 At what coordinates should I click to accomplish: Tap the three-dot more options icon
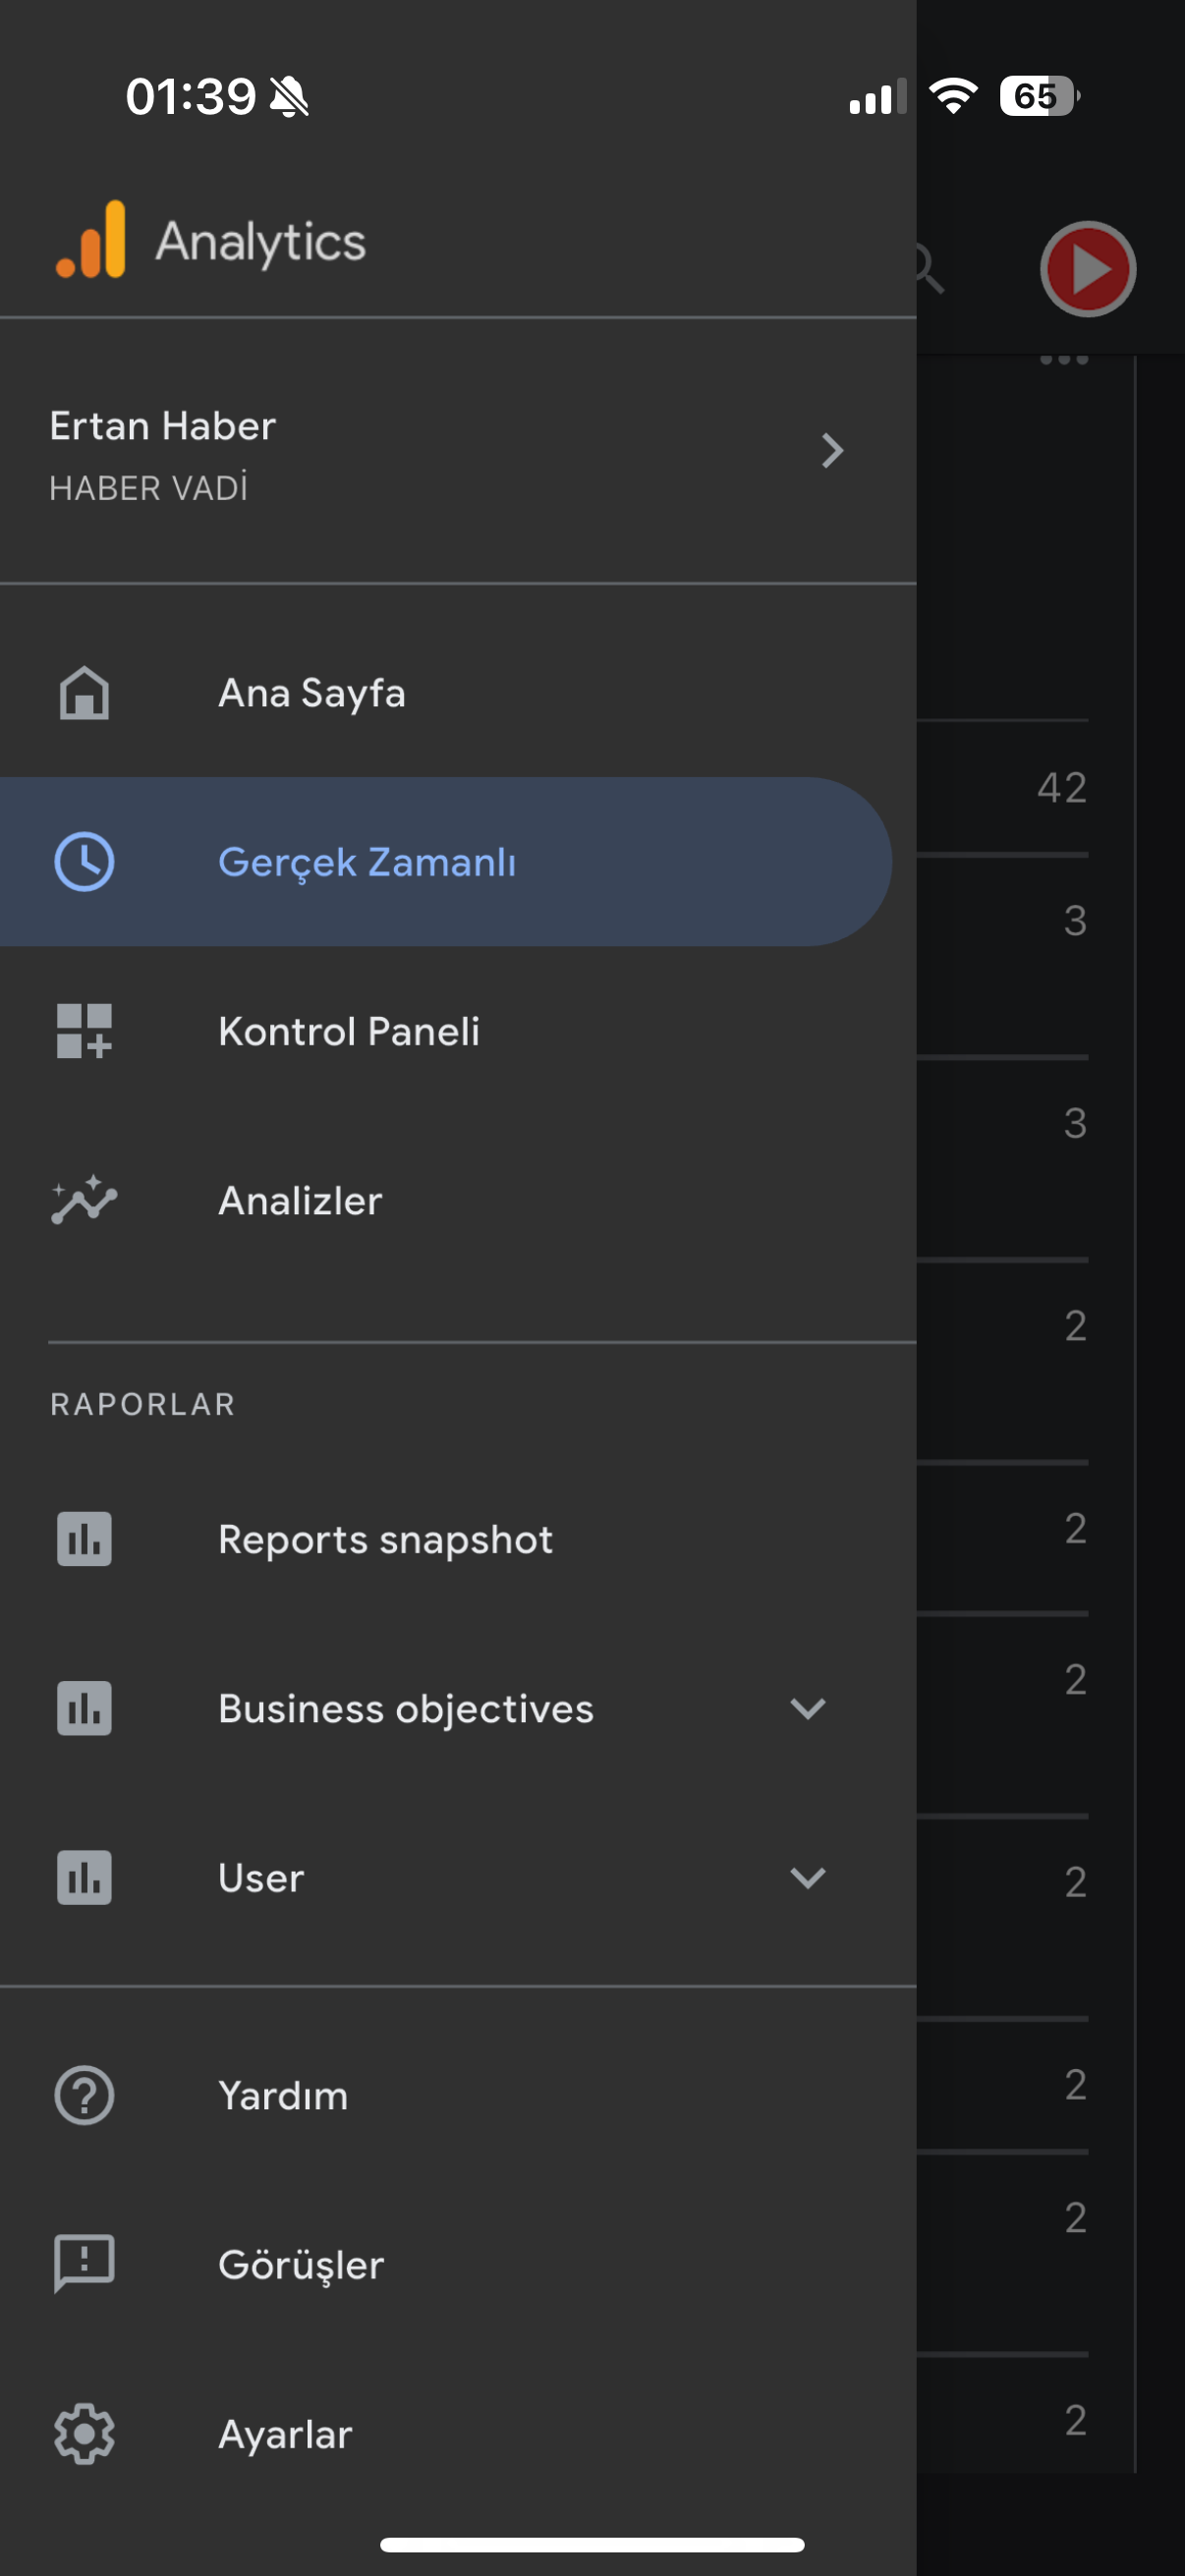(x=1063, y=359)
